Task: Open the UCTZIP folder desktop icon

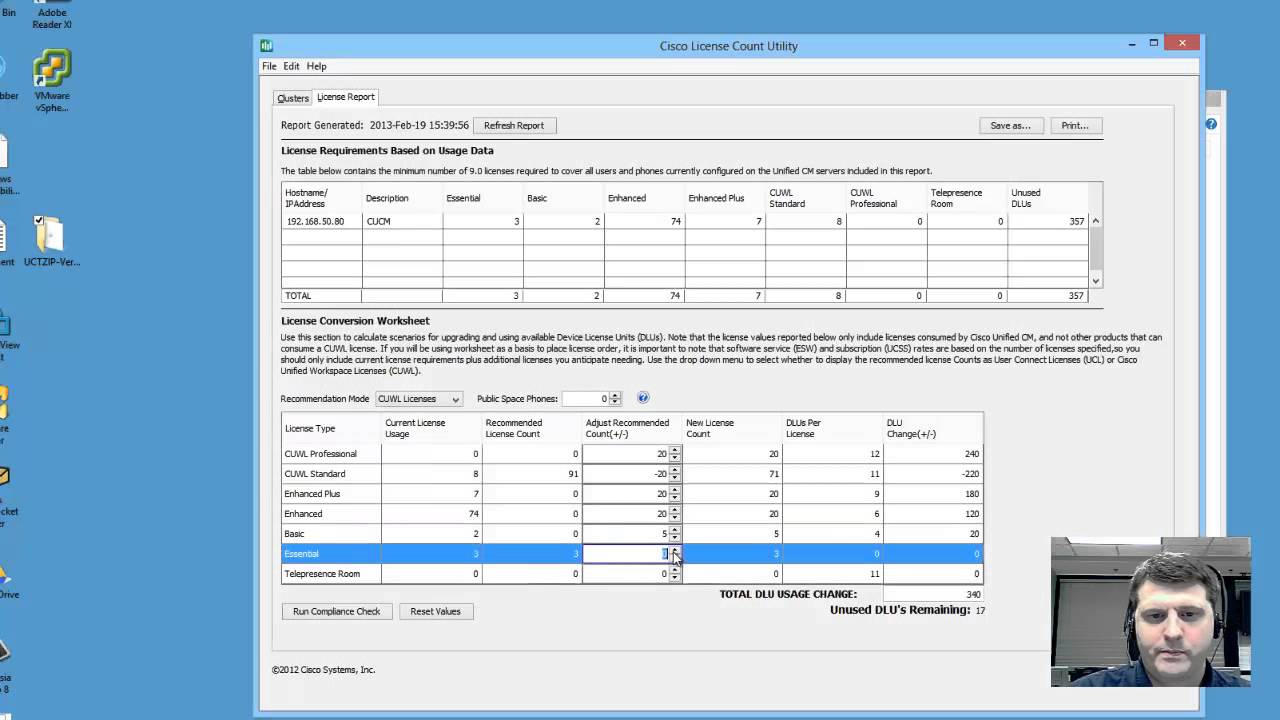Action: click(50, 242)
